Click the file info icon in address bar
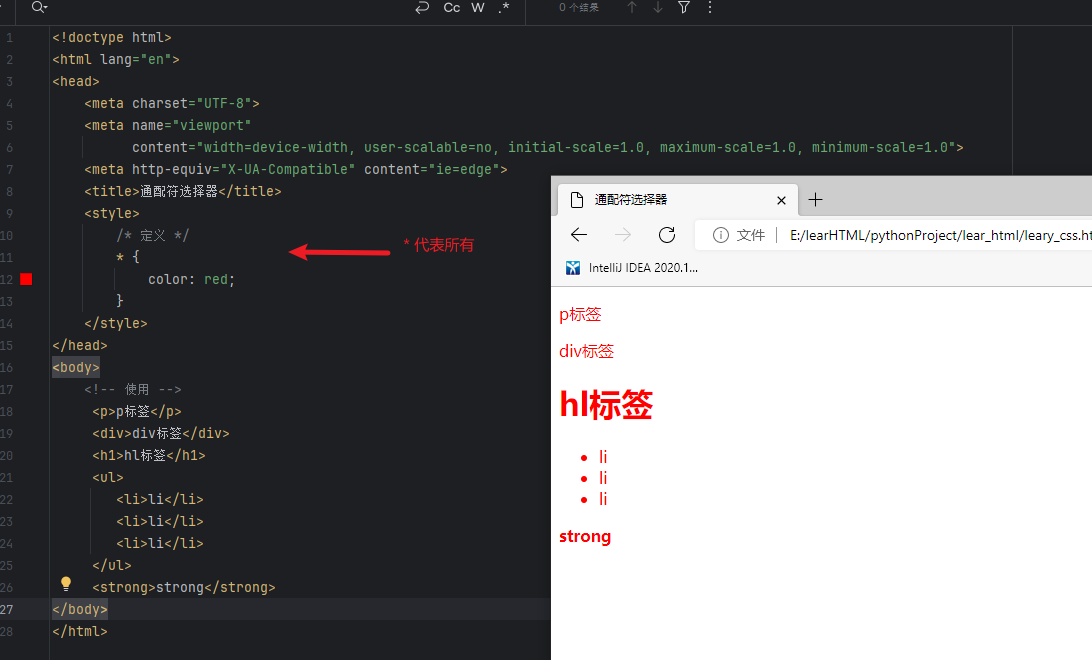The width and height of the screenshot is (1092, 660). coord(721,235)
